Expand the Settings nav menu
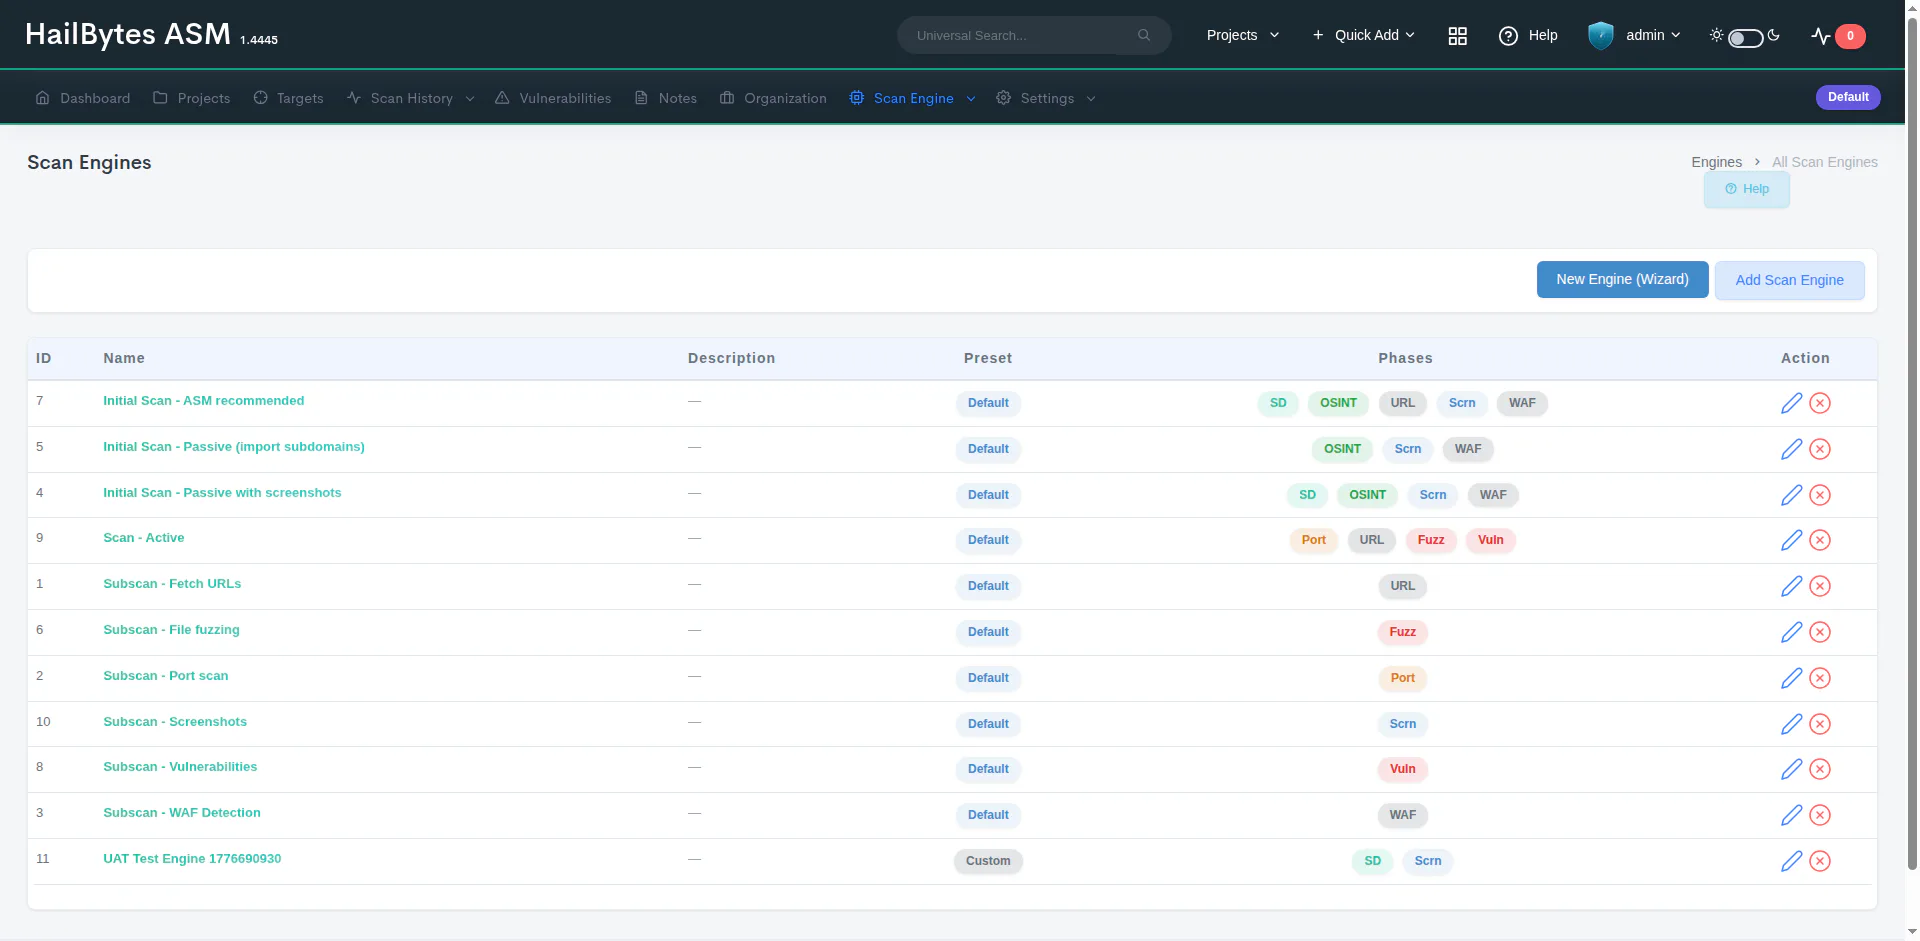The height and width of the screenshot is (941, 1920). point(1046,98)
